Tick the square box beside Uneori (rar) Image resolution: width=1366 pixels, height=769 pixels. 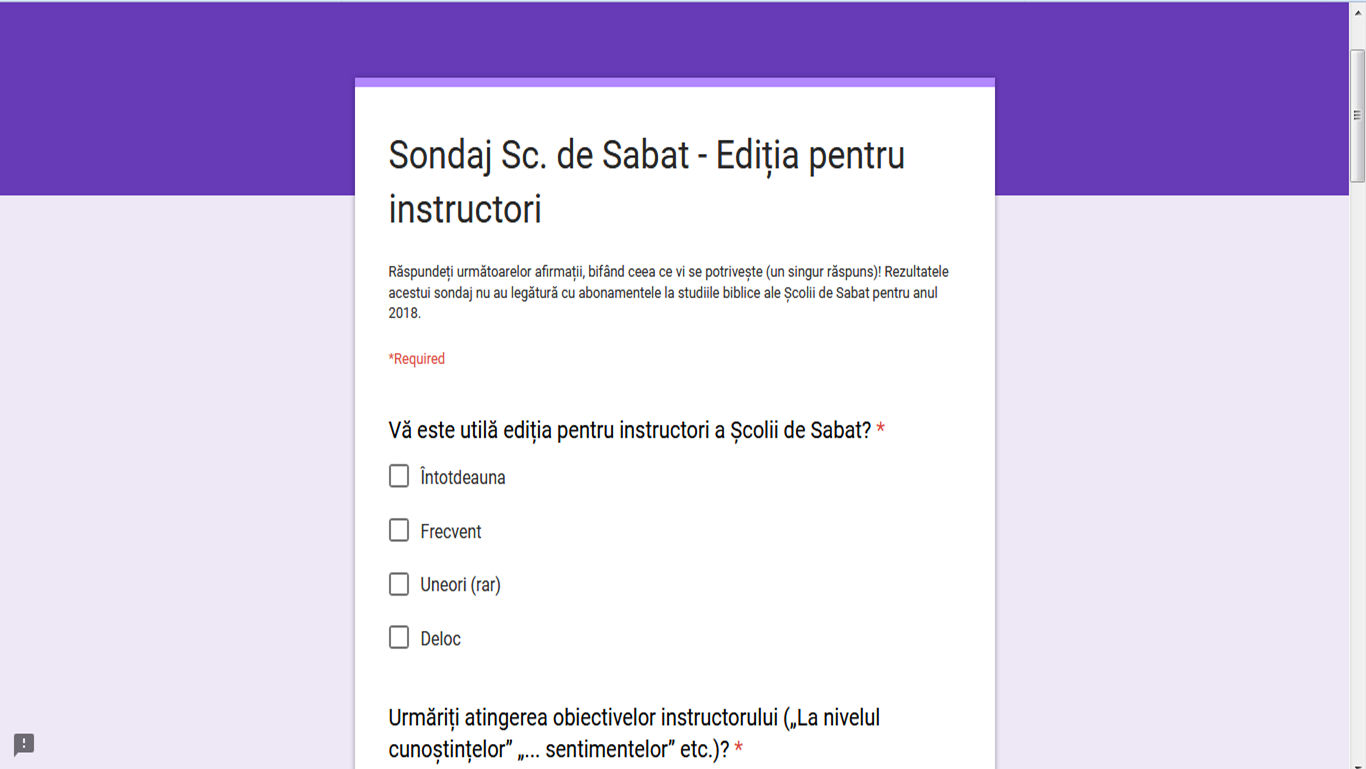[x=399, y=584]
